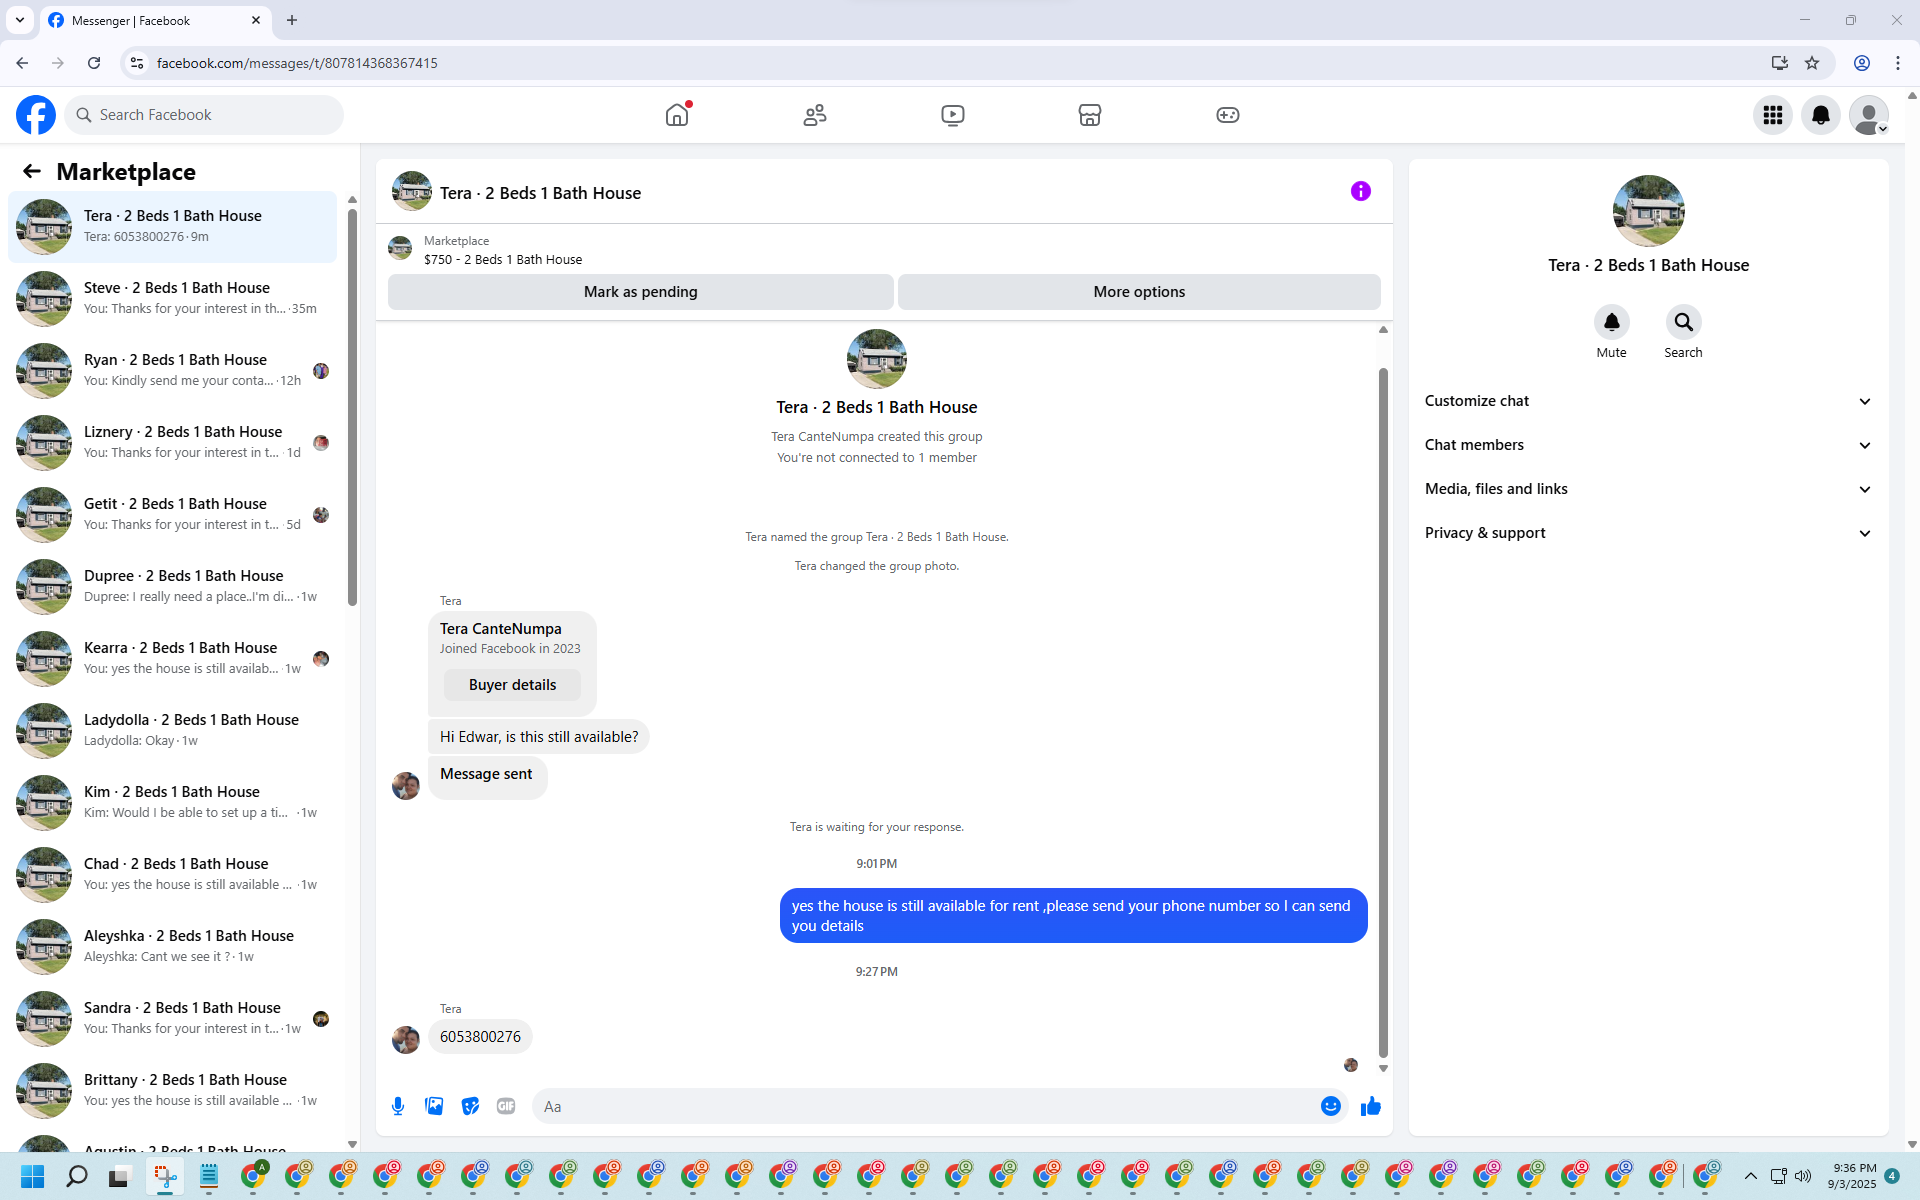This screenshot has height=1200, width=1920.
Task: Click the clock and date in taskbar
Action: coord(1852,1176)
